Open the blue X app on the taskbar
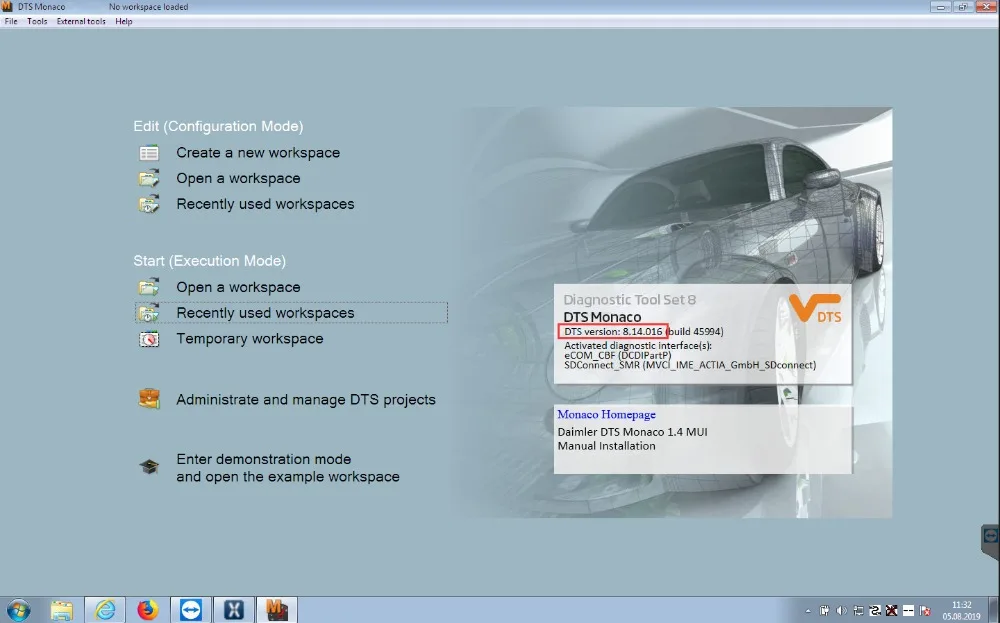 [x=234, y=610]
